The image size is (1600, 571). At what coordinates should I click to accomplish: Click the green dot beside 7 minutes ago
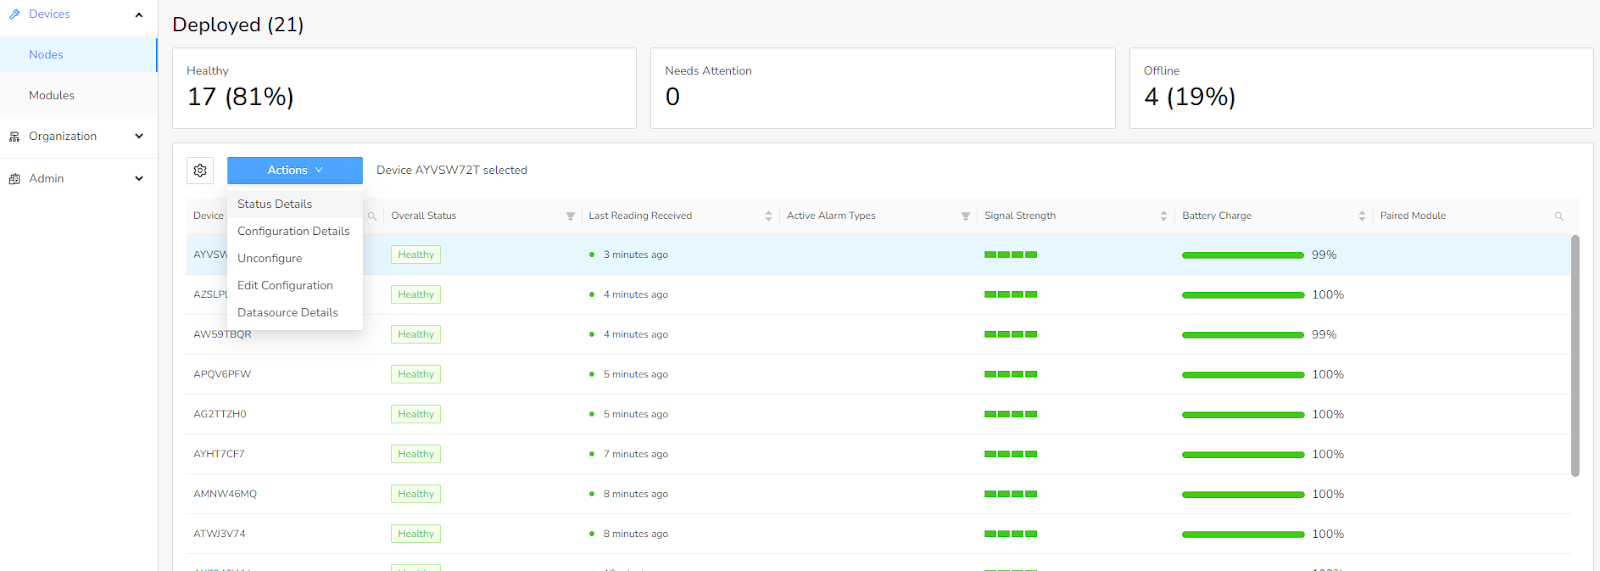(592, 454)
